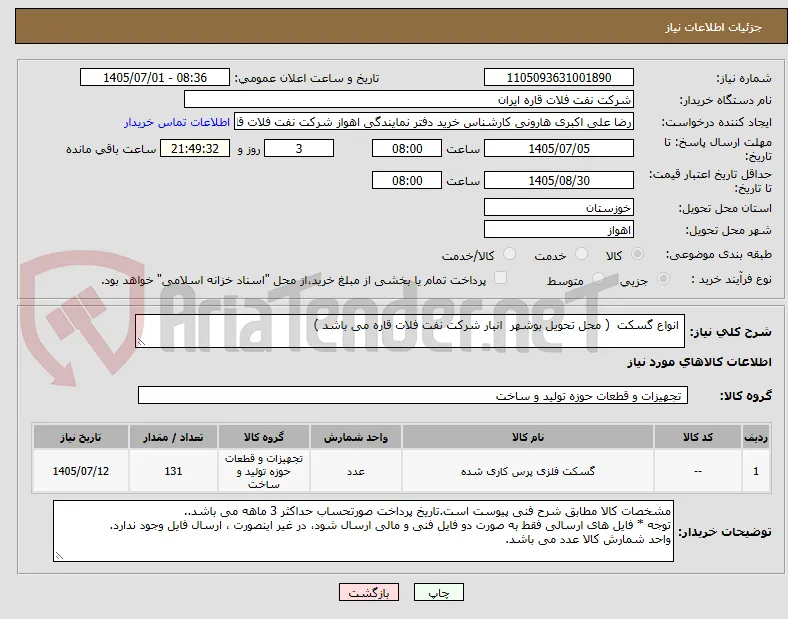Image resolution: width=788 pixels, height=619 pixels.
Task: Select the کالا radio button
Action: [x=637, y=254]
